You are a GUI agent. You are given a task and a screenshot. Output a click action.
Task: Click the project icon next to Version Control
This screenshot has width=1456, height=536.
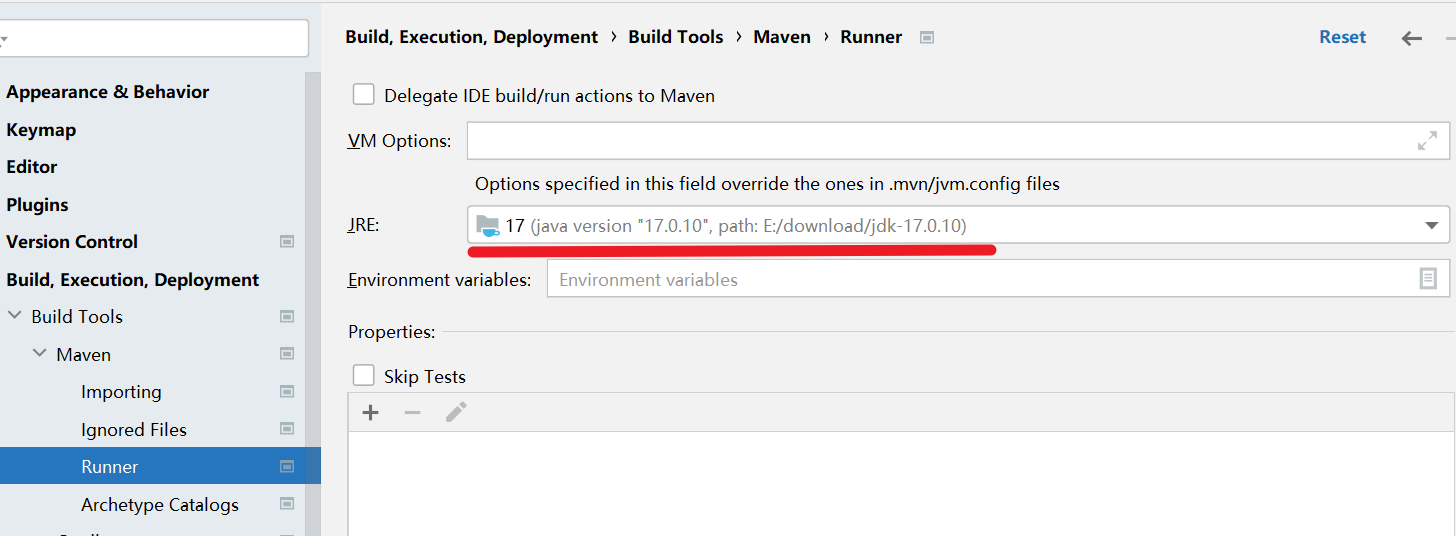pos(287,242)
